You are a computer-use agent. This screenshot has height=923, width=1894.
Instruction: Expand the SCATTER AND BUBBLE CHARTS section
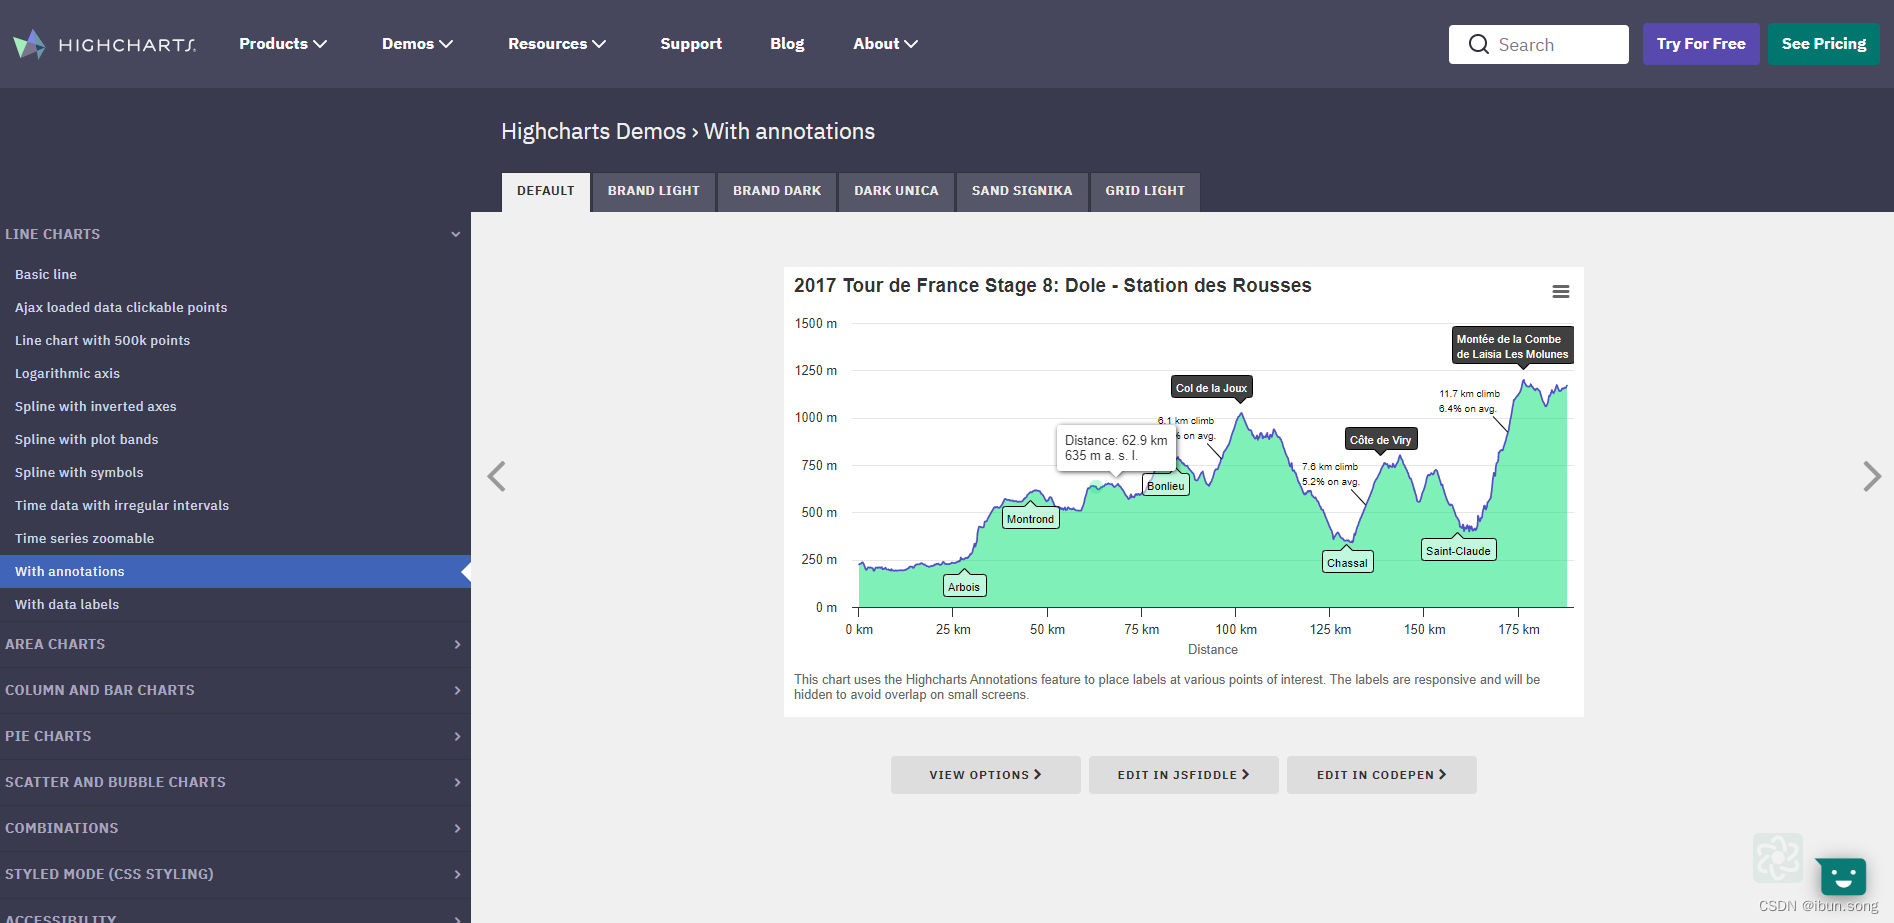[x=235, y=782]
